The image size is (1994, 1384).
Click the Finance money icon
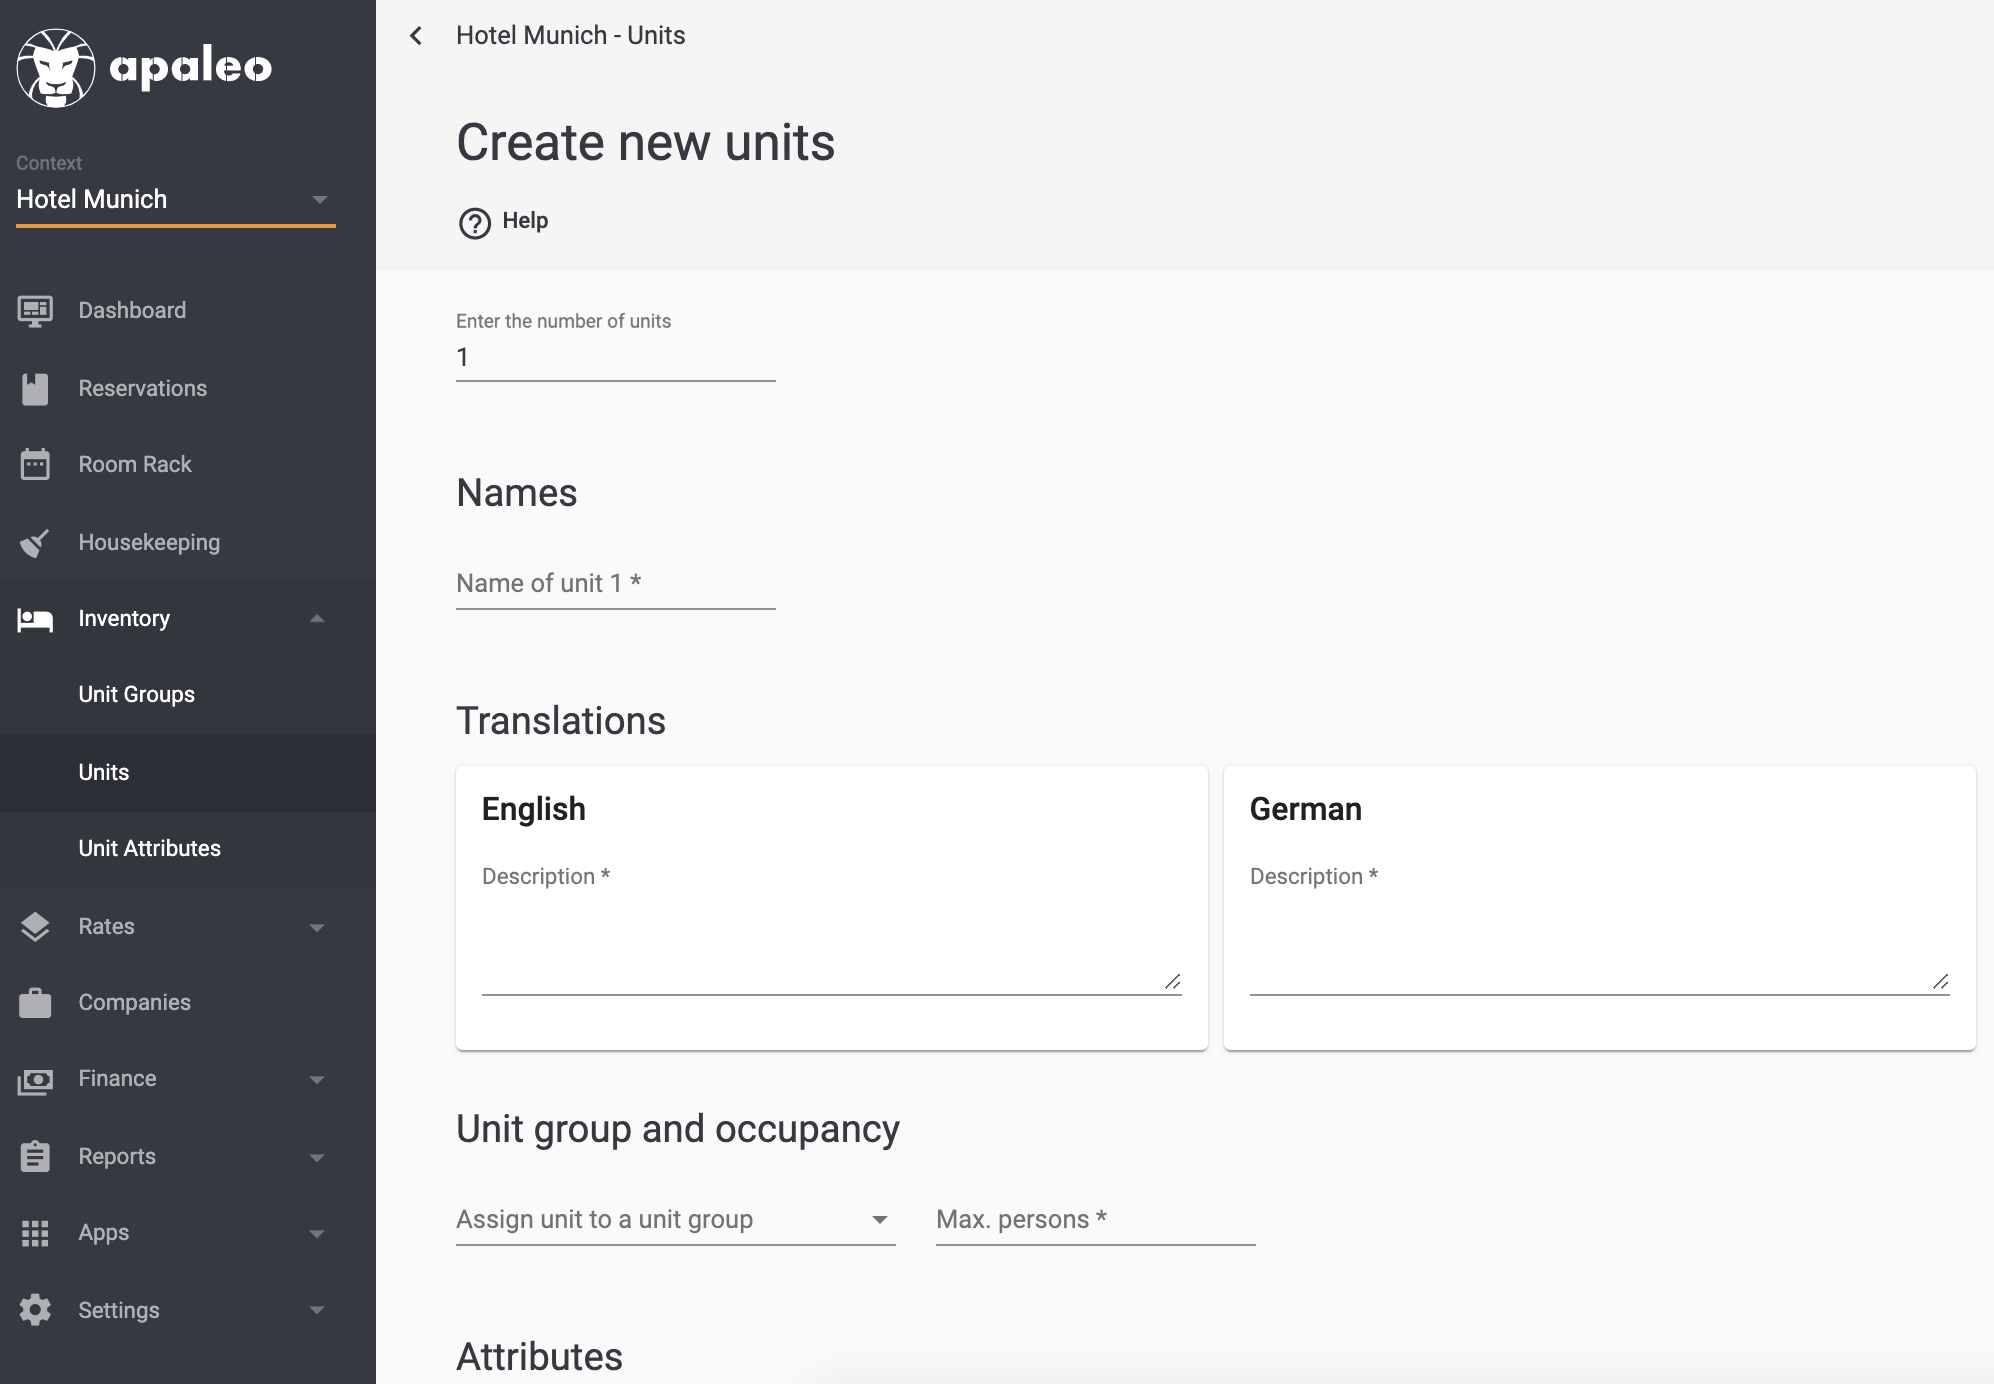pyautogui.click(x=35, y=1080)
